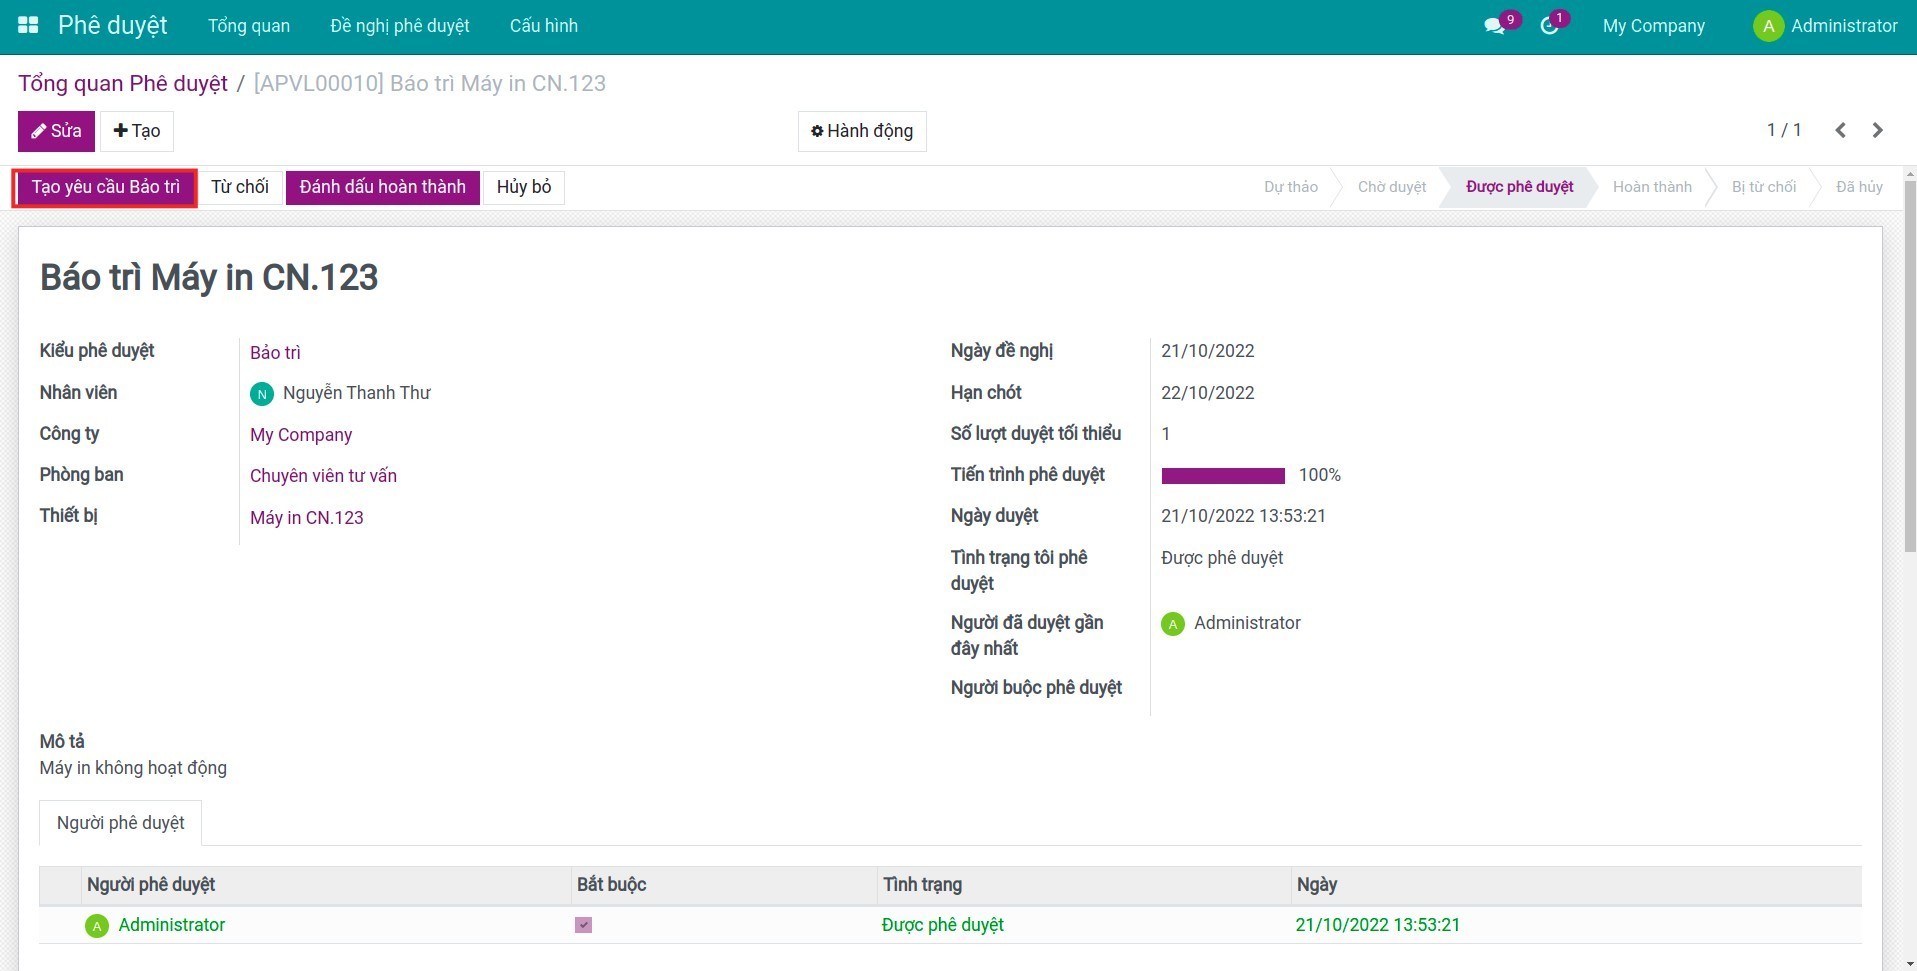Open the activities clock icon
Screen dimensions: 1917x971
point(1549,26)
